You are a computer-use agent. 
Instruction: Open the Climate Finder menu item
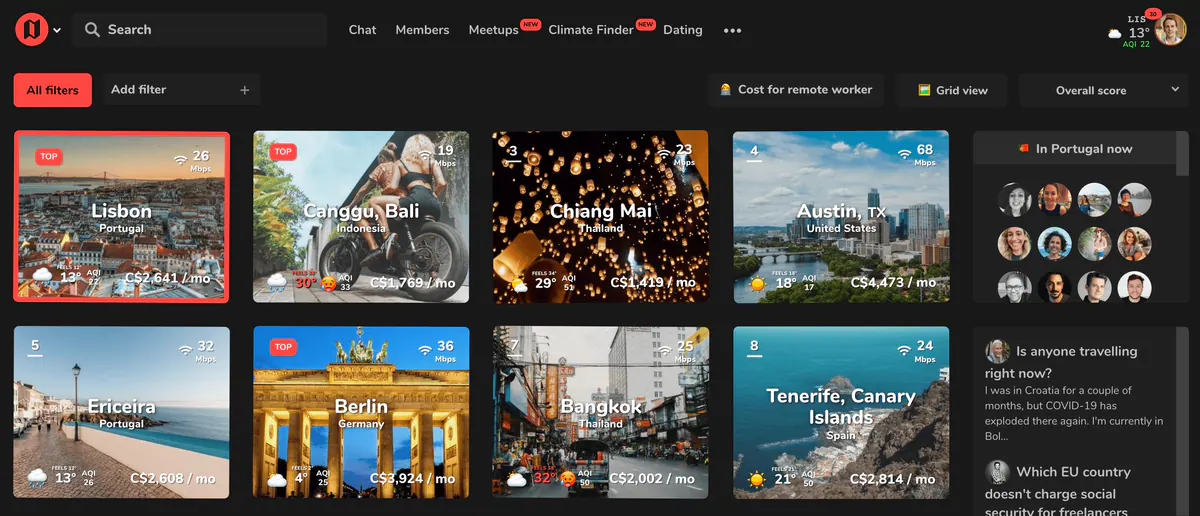click(x=591, y=30)
